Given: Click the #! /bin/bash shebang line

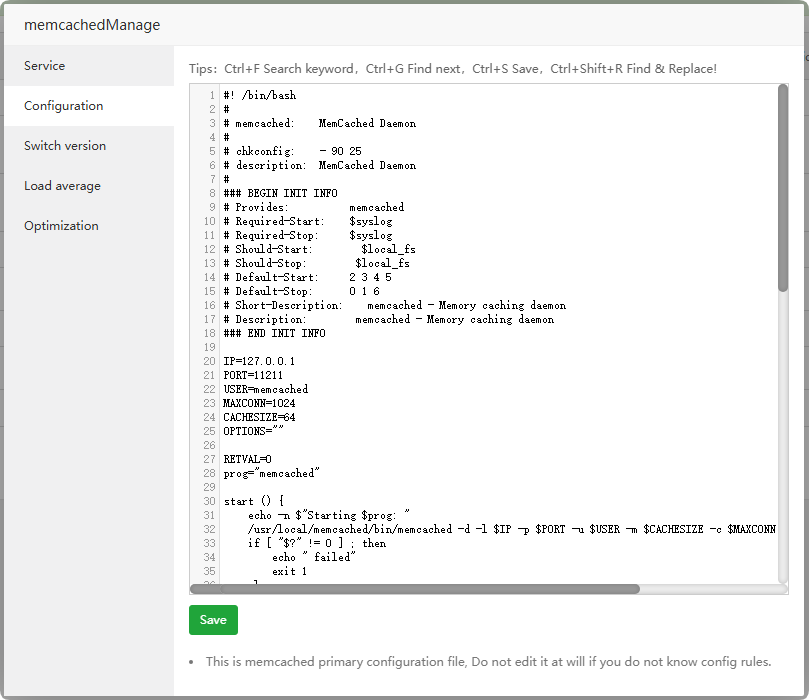Looking at the screenshot, I should [260, 95].
